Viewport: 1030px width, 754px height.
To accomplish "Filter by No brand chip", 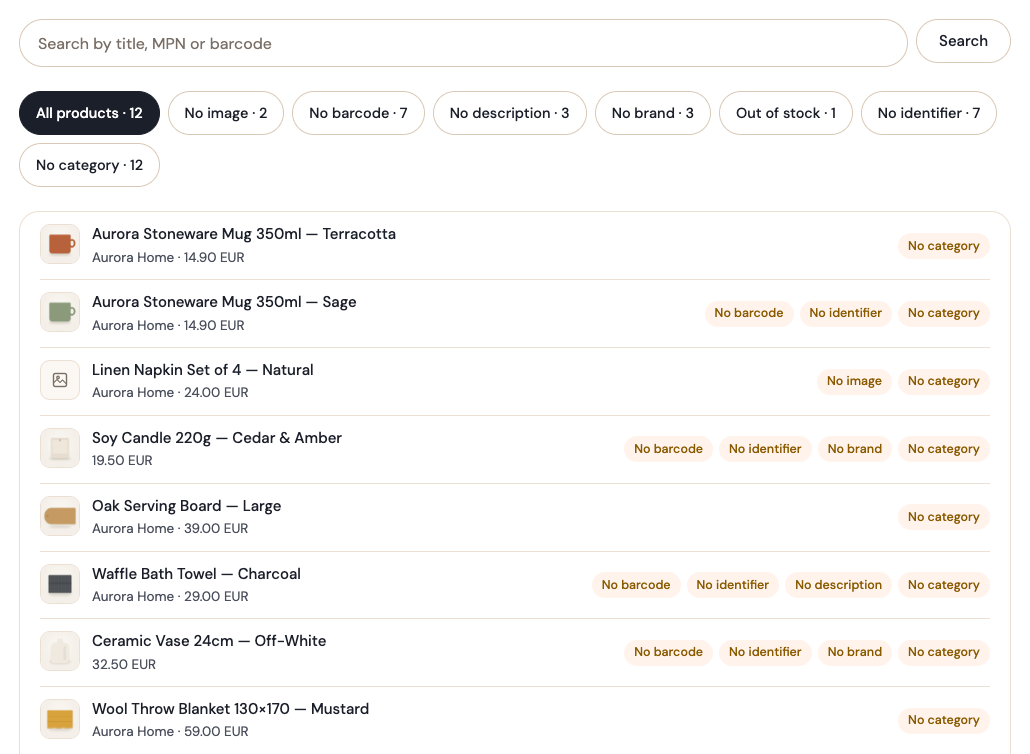I will pyautogui.click(x=653, y=113).
